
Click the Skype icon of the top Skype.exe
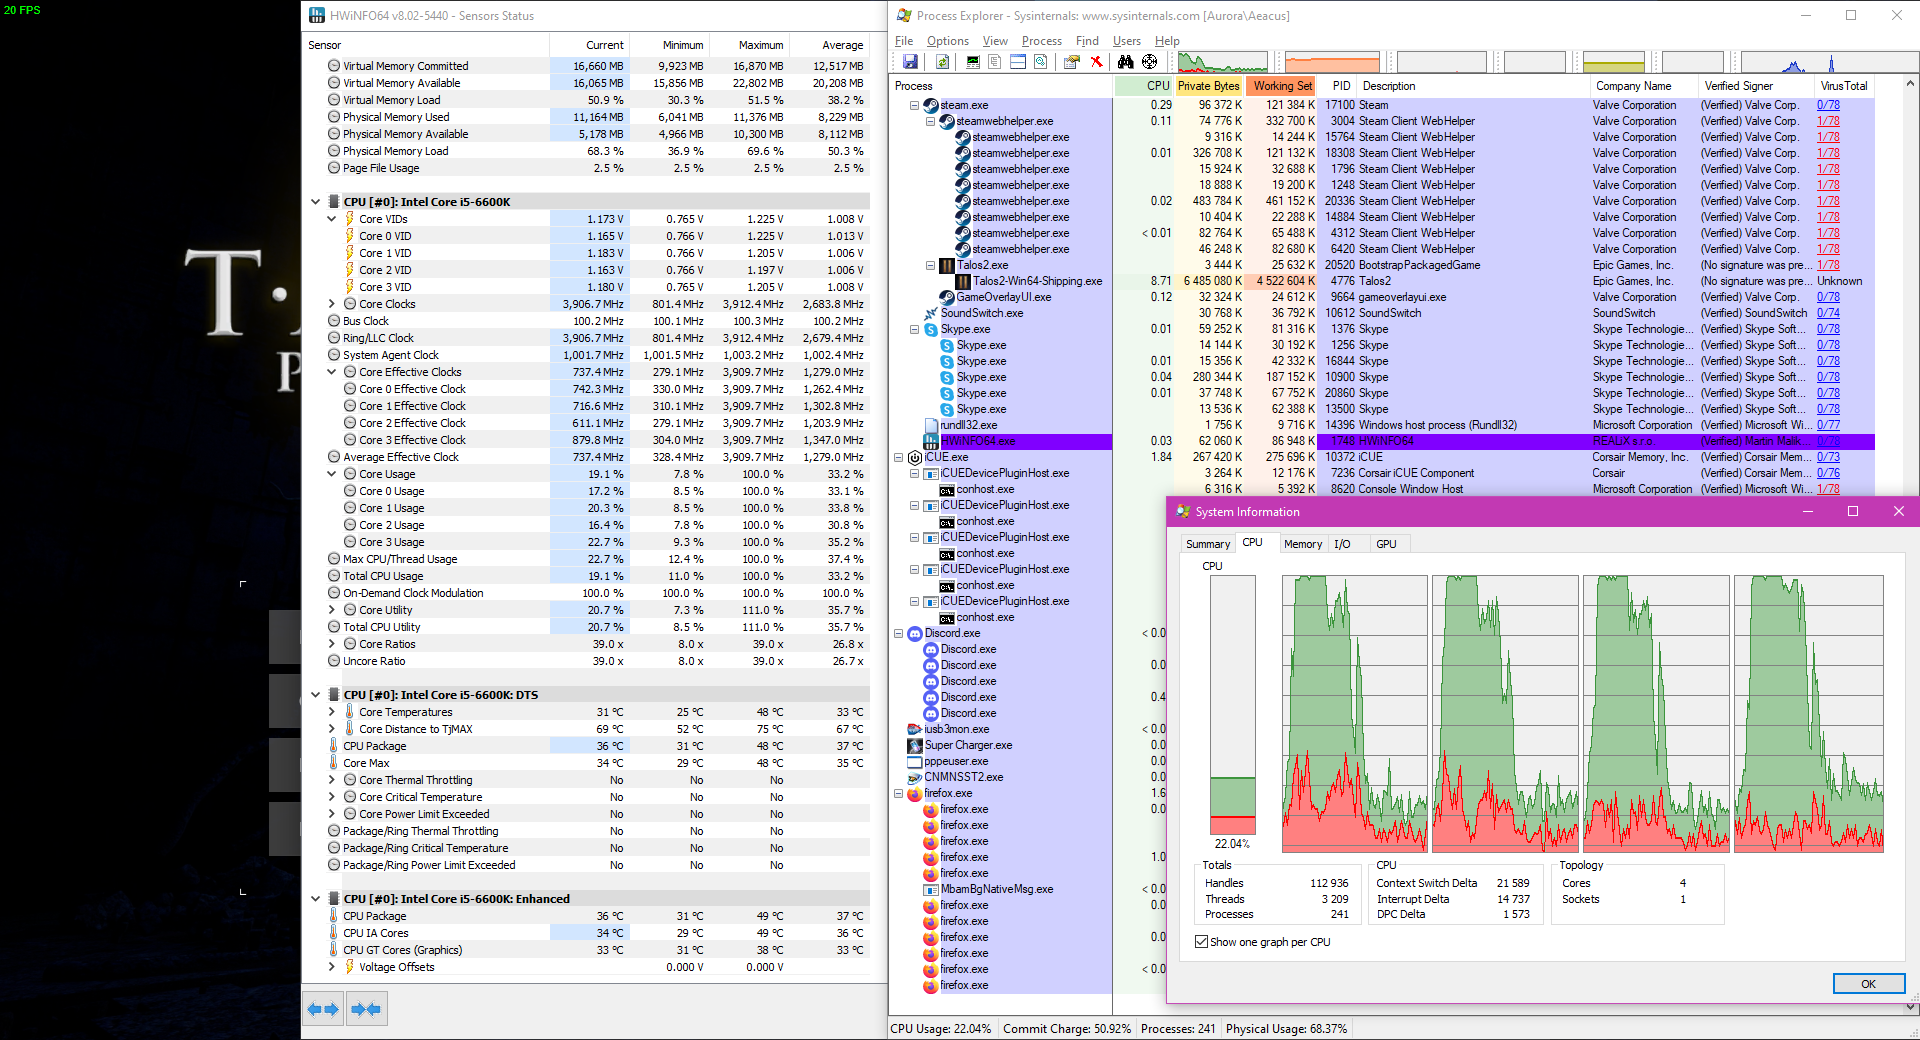[x=931, y=329]
